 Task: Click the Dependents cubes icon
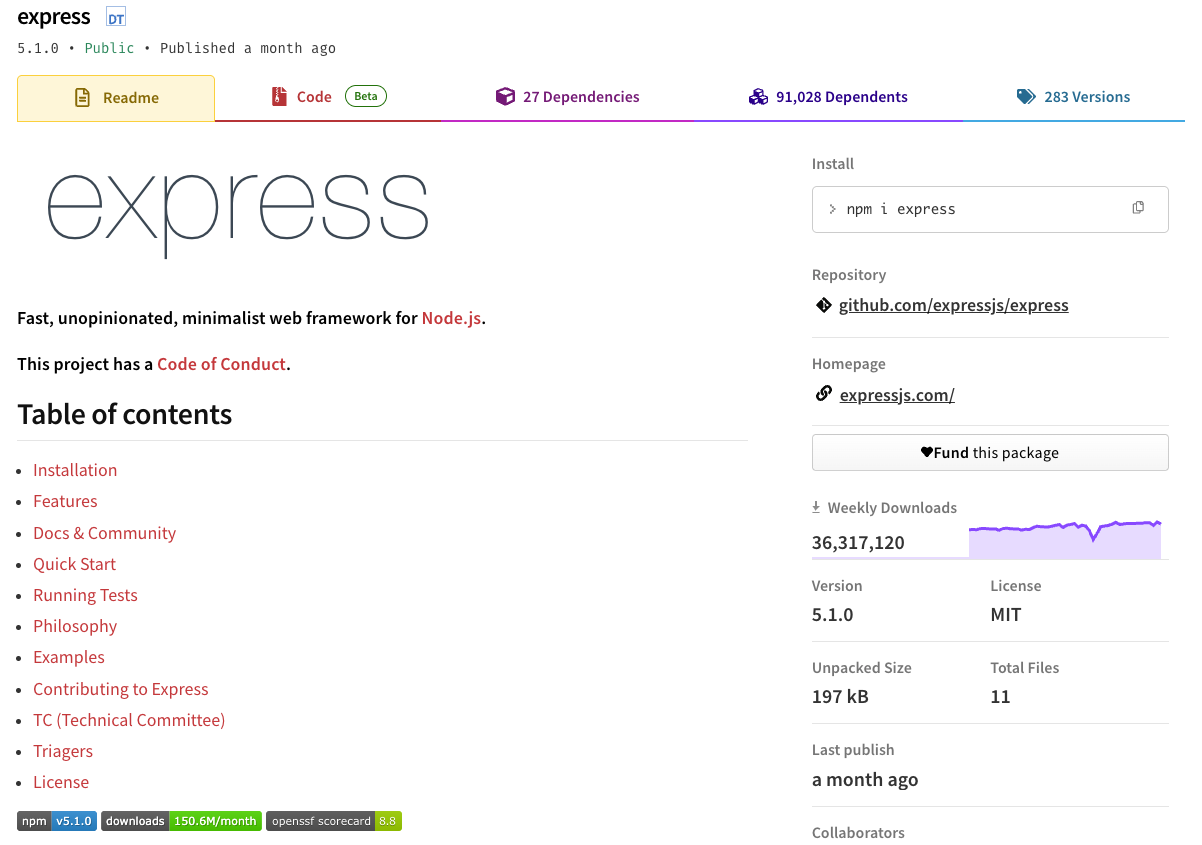point(758,96)
